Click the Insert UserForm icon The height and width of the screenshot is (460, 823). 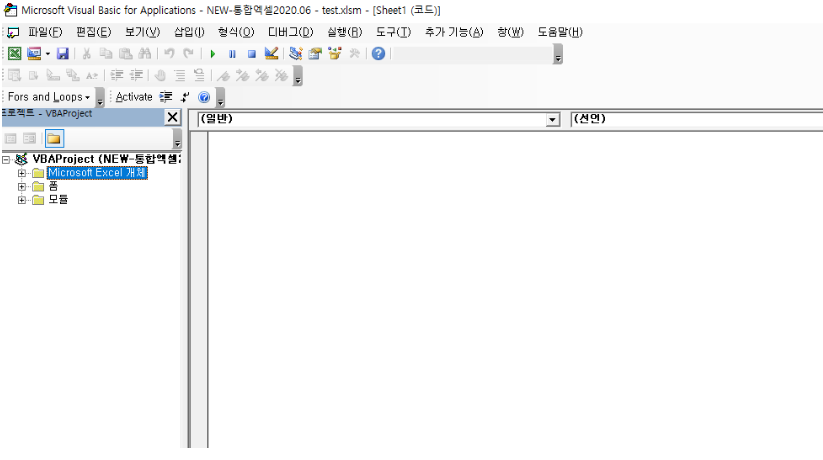click(34, 54)
